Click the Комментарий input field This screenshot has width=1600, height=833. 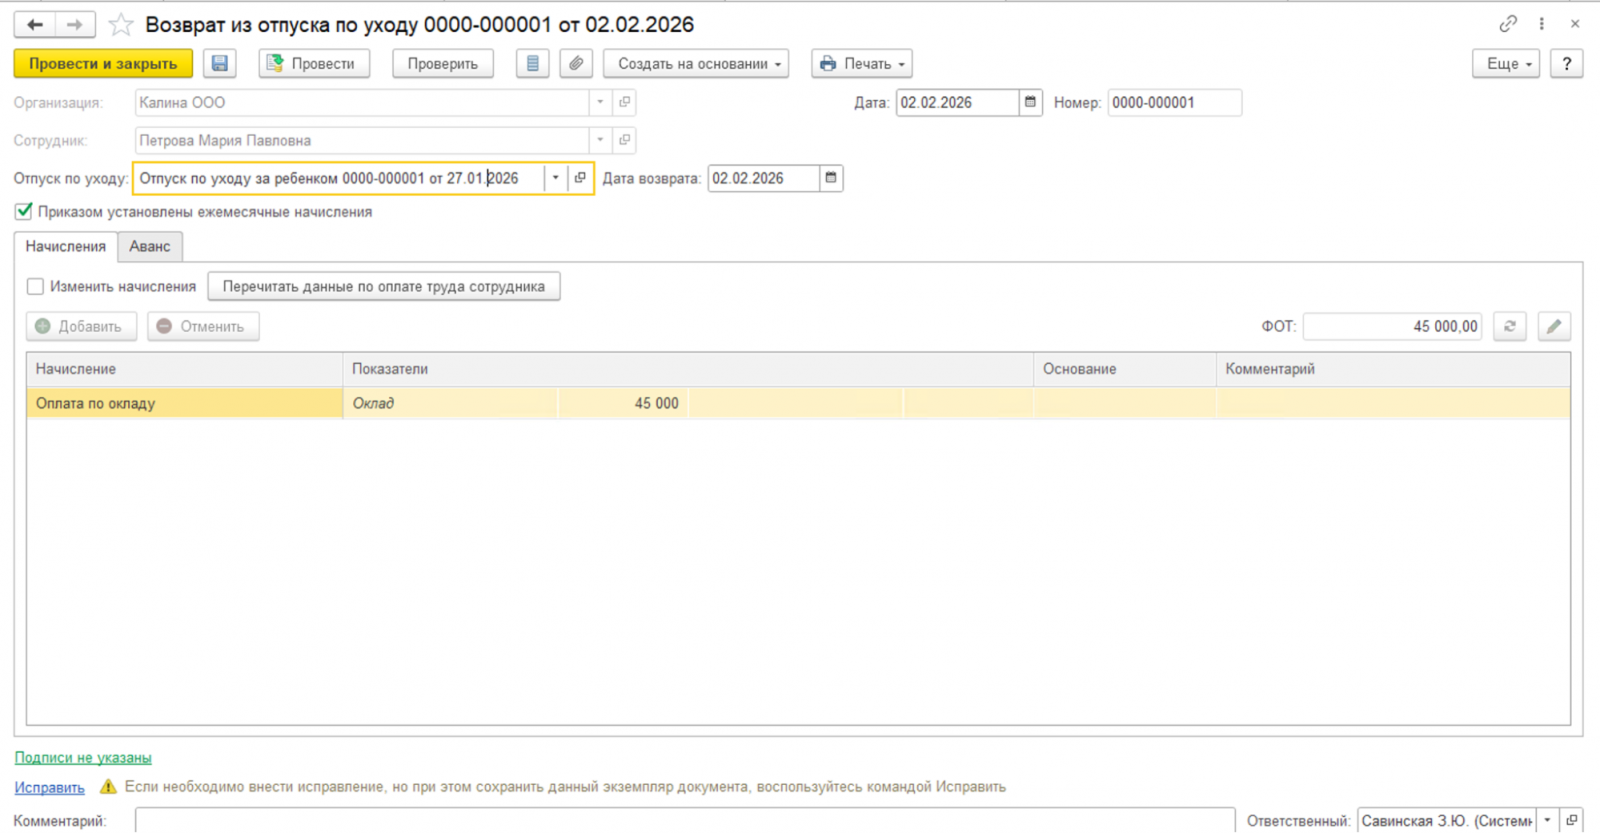(x=685, y=820)
